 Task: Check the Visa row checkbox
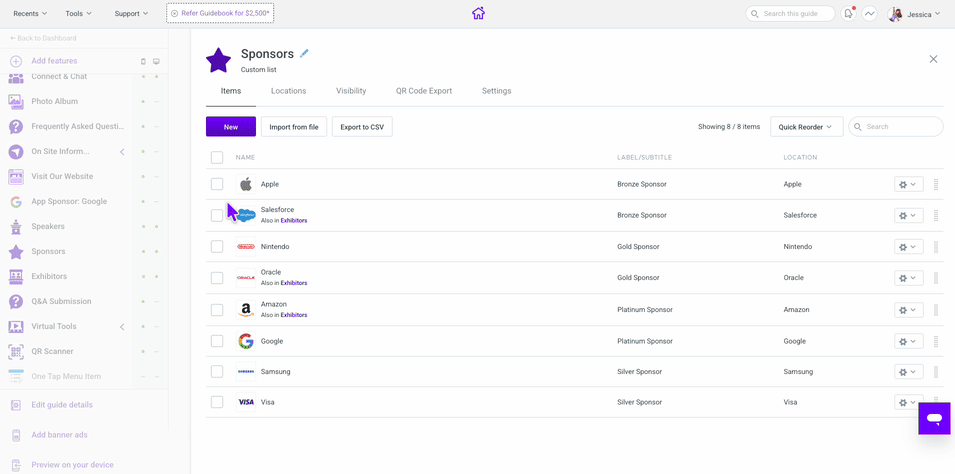click(x=217, y=402)
